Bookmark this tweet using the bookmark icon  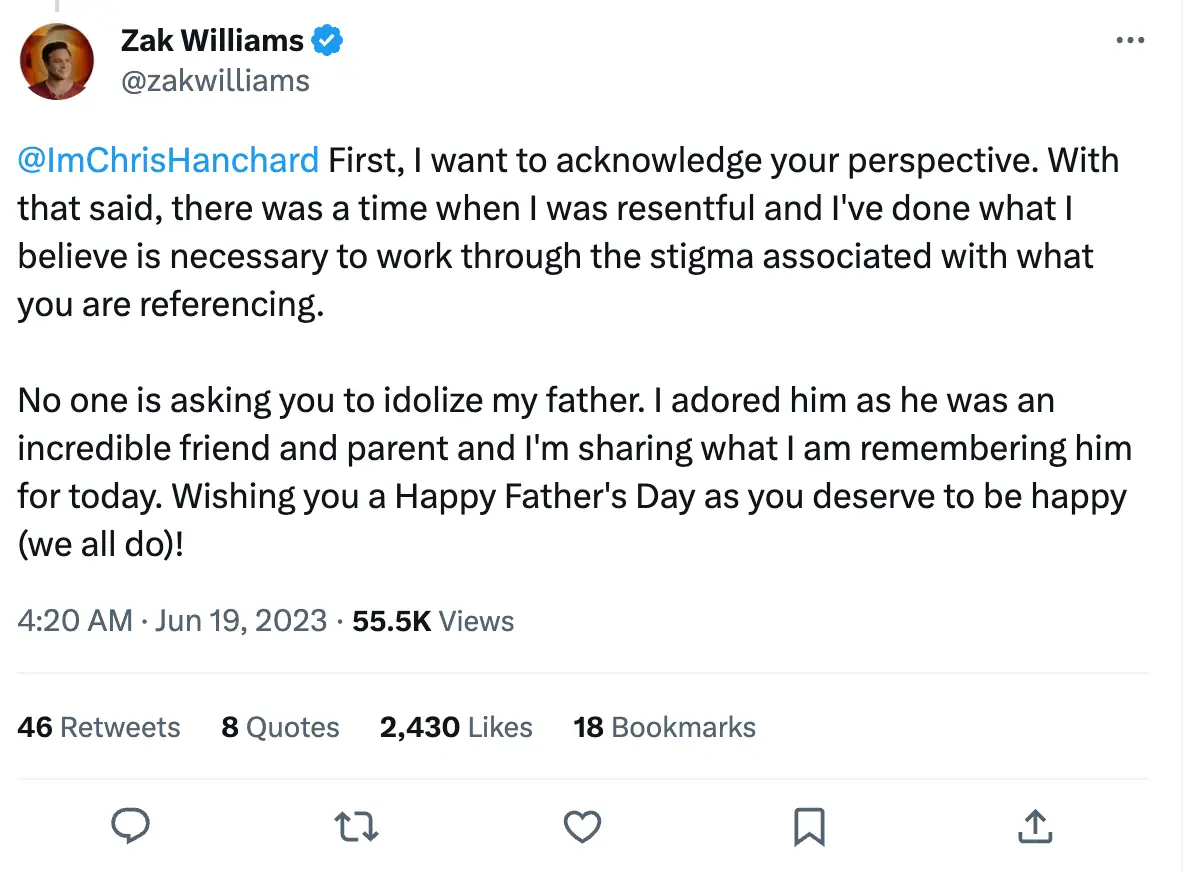(808, 826)
